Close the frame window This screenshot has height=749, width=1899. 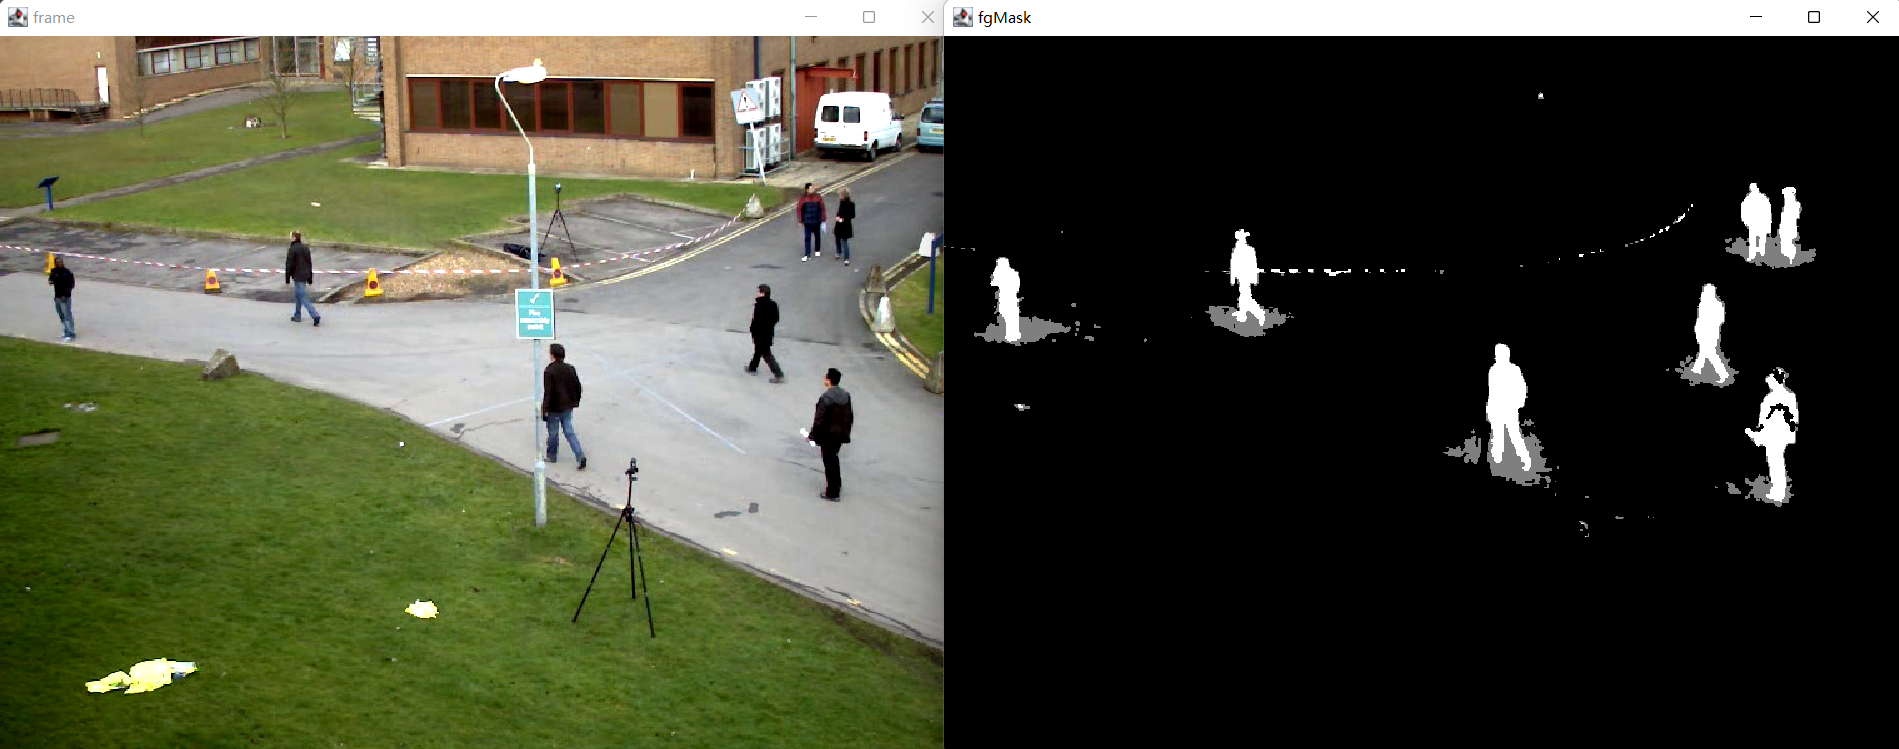[x=927, y=17]
